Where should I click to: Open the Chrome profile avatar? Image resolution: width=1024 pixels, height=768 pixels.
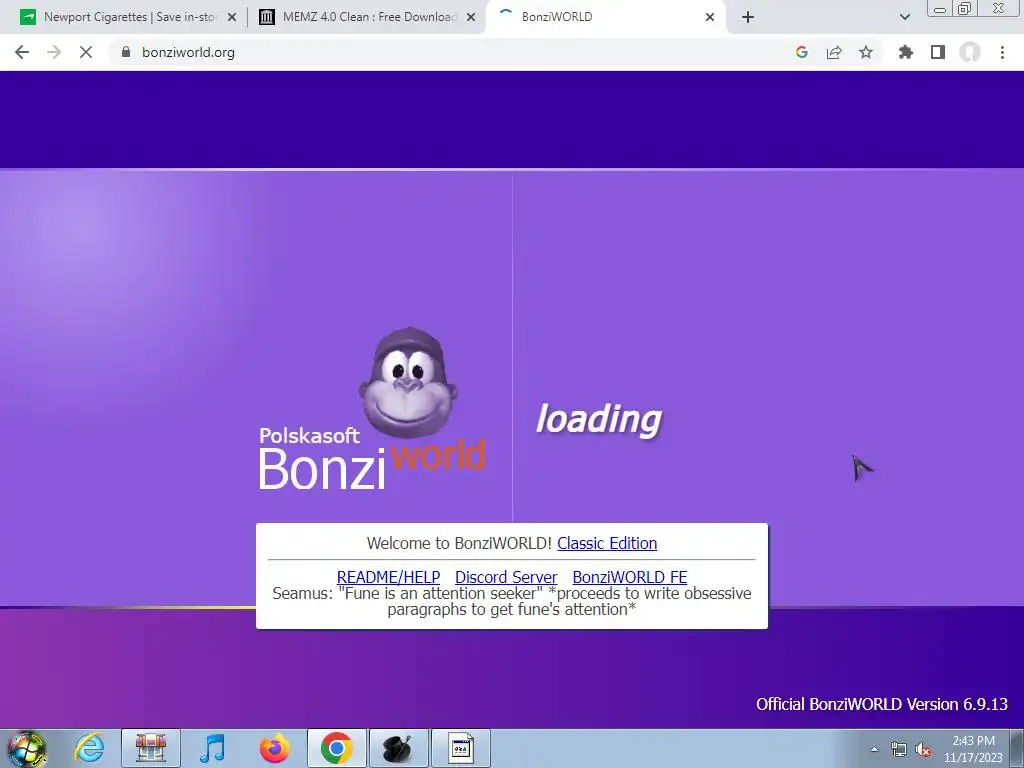(970, 52)
